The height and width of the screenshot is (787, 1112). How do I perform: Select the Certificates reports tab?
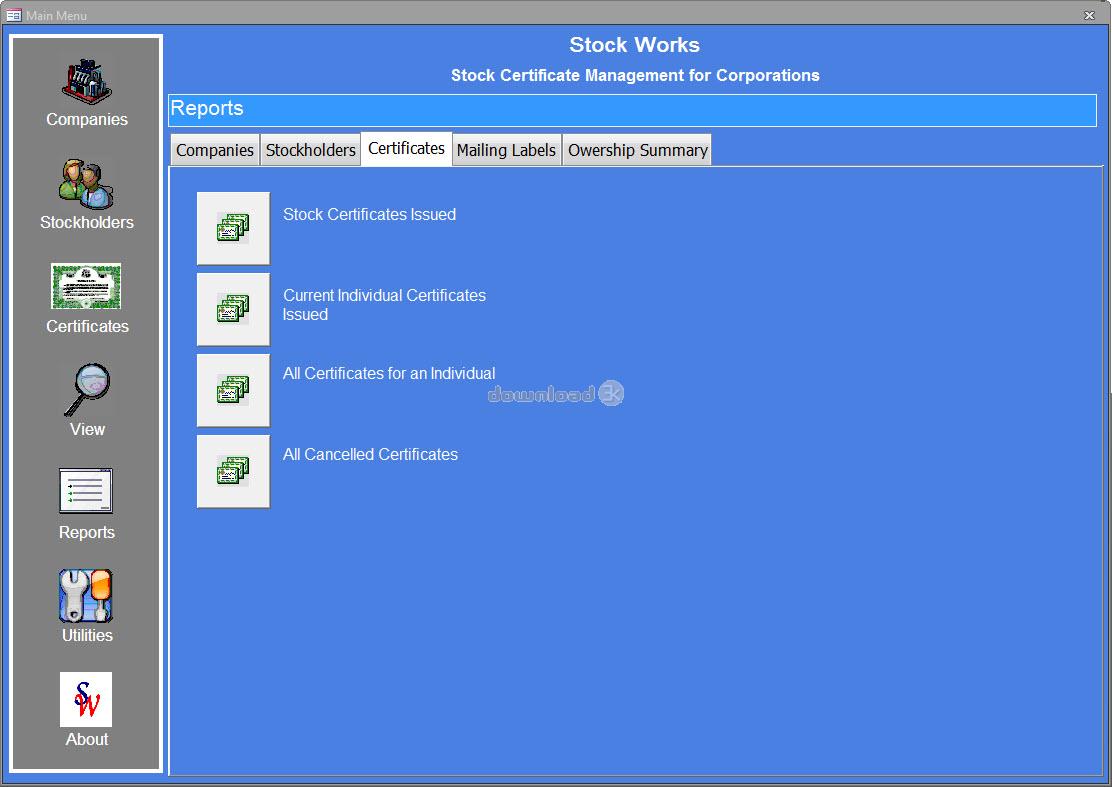tap(406, 149)
